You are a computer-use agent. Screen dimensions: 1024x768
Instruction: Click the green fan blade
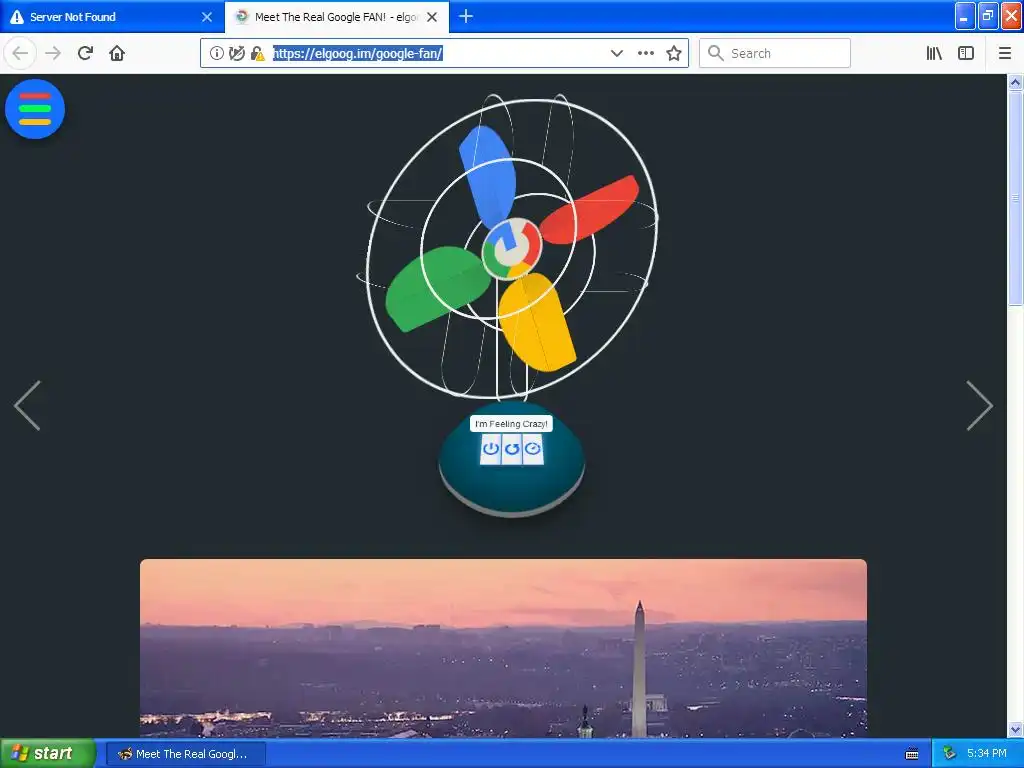coord(437,287)
